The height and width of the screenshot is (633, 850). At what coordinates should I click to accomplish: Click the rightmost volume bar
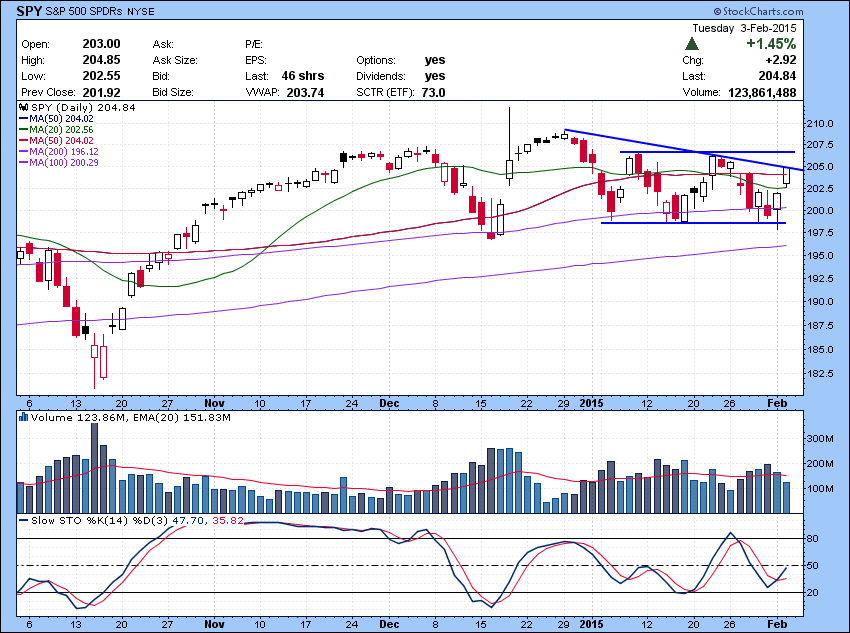787,498
